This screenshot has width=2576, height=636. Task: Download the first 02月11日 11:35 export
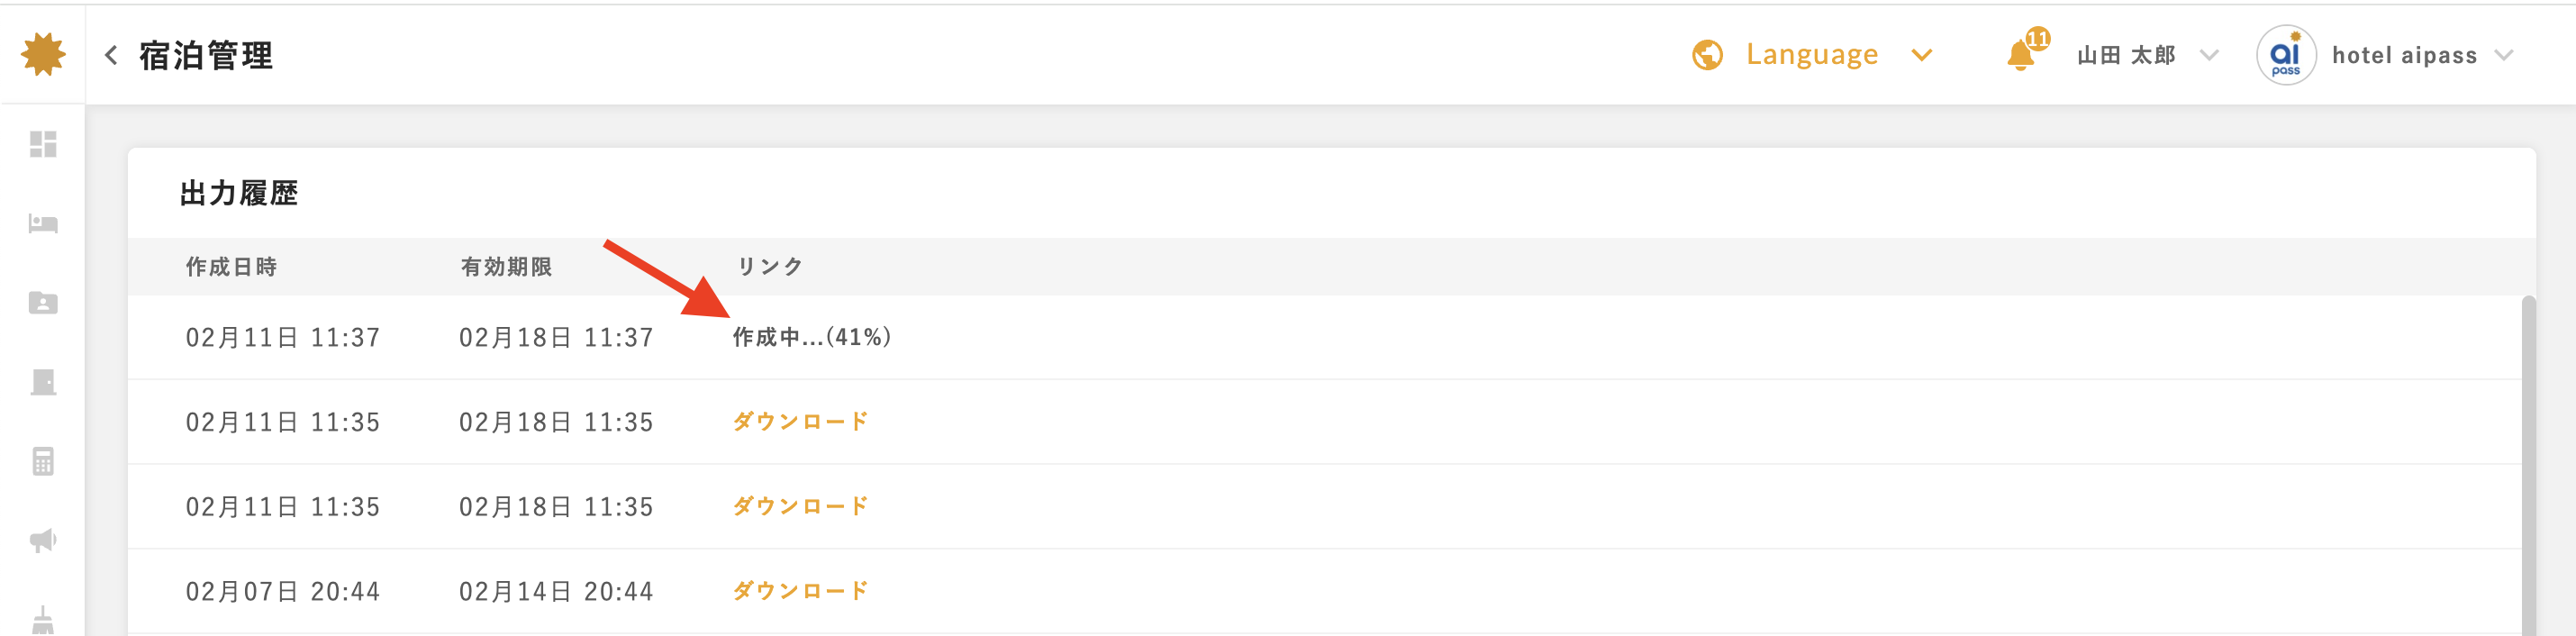[800, 422]
